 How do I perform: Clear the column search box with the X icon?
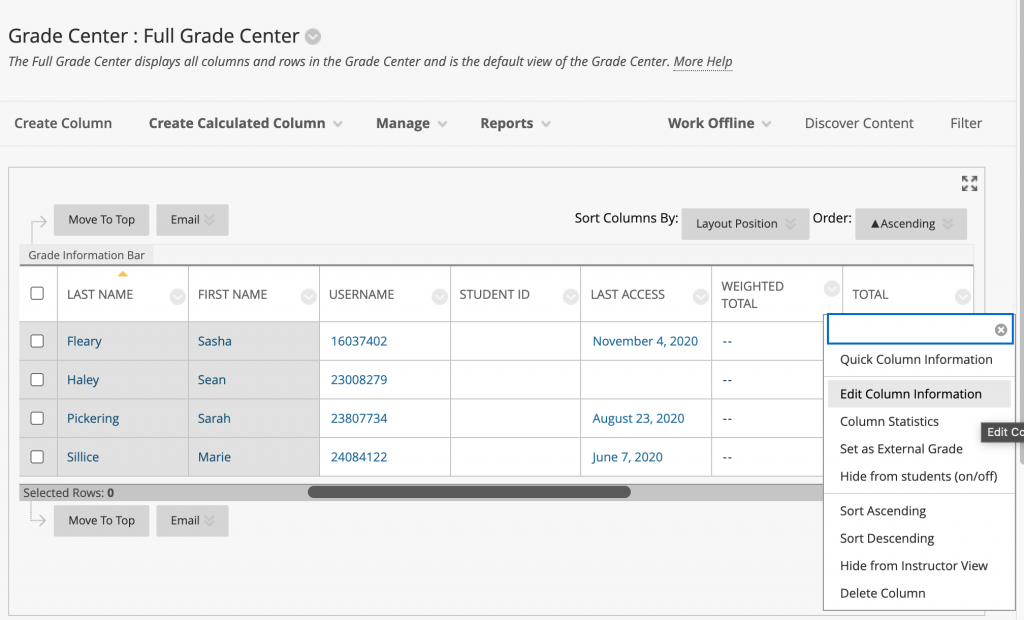click(1000, 330)
